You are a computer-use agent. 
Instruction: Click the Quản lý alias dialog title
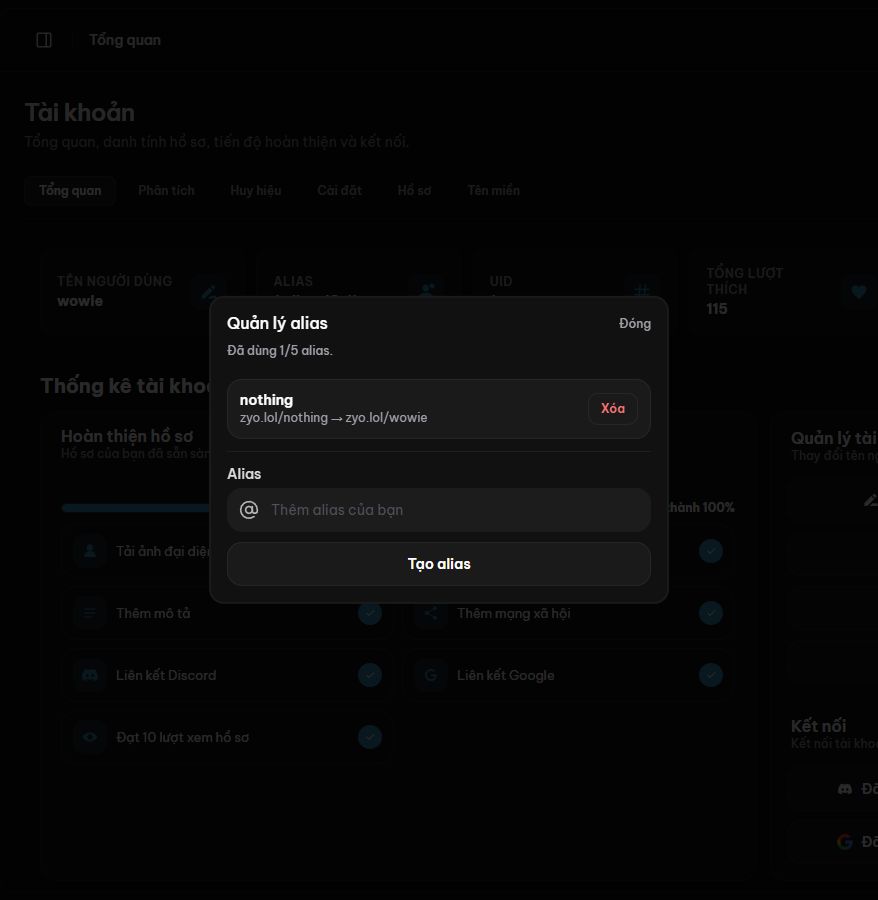pyautogui.click(x=277, y=323)
